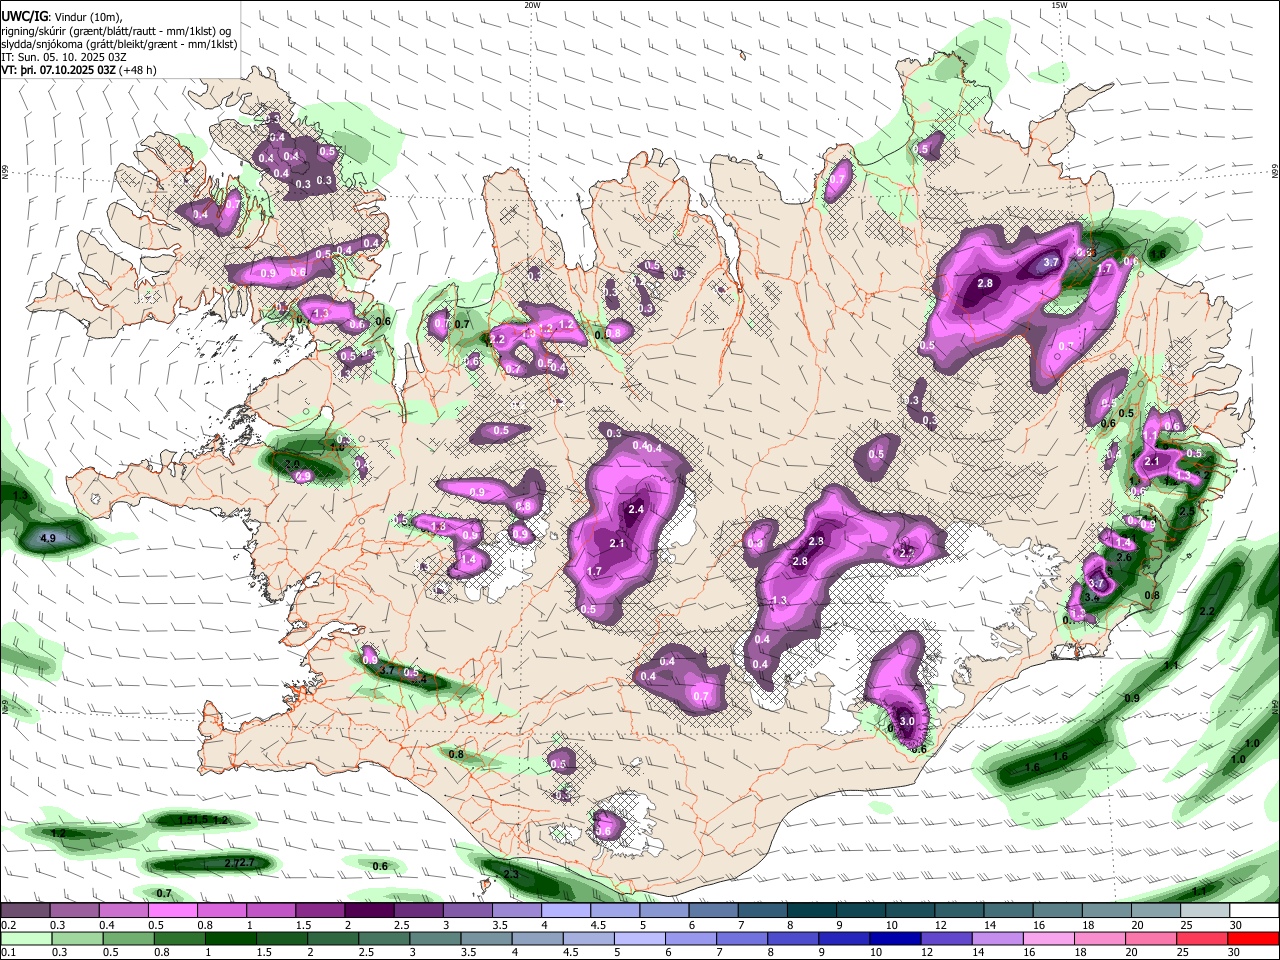The image size is (1280, 960).
Task: Pick the 0.3 swatch in the green rain scale
Action: coord(77,938)
